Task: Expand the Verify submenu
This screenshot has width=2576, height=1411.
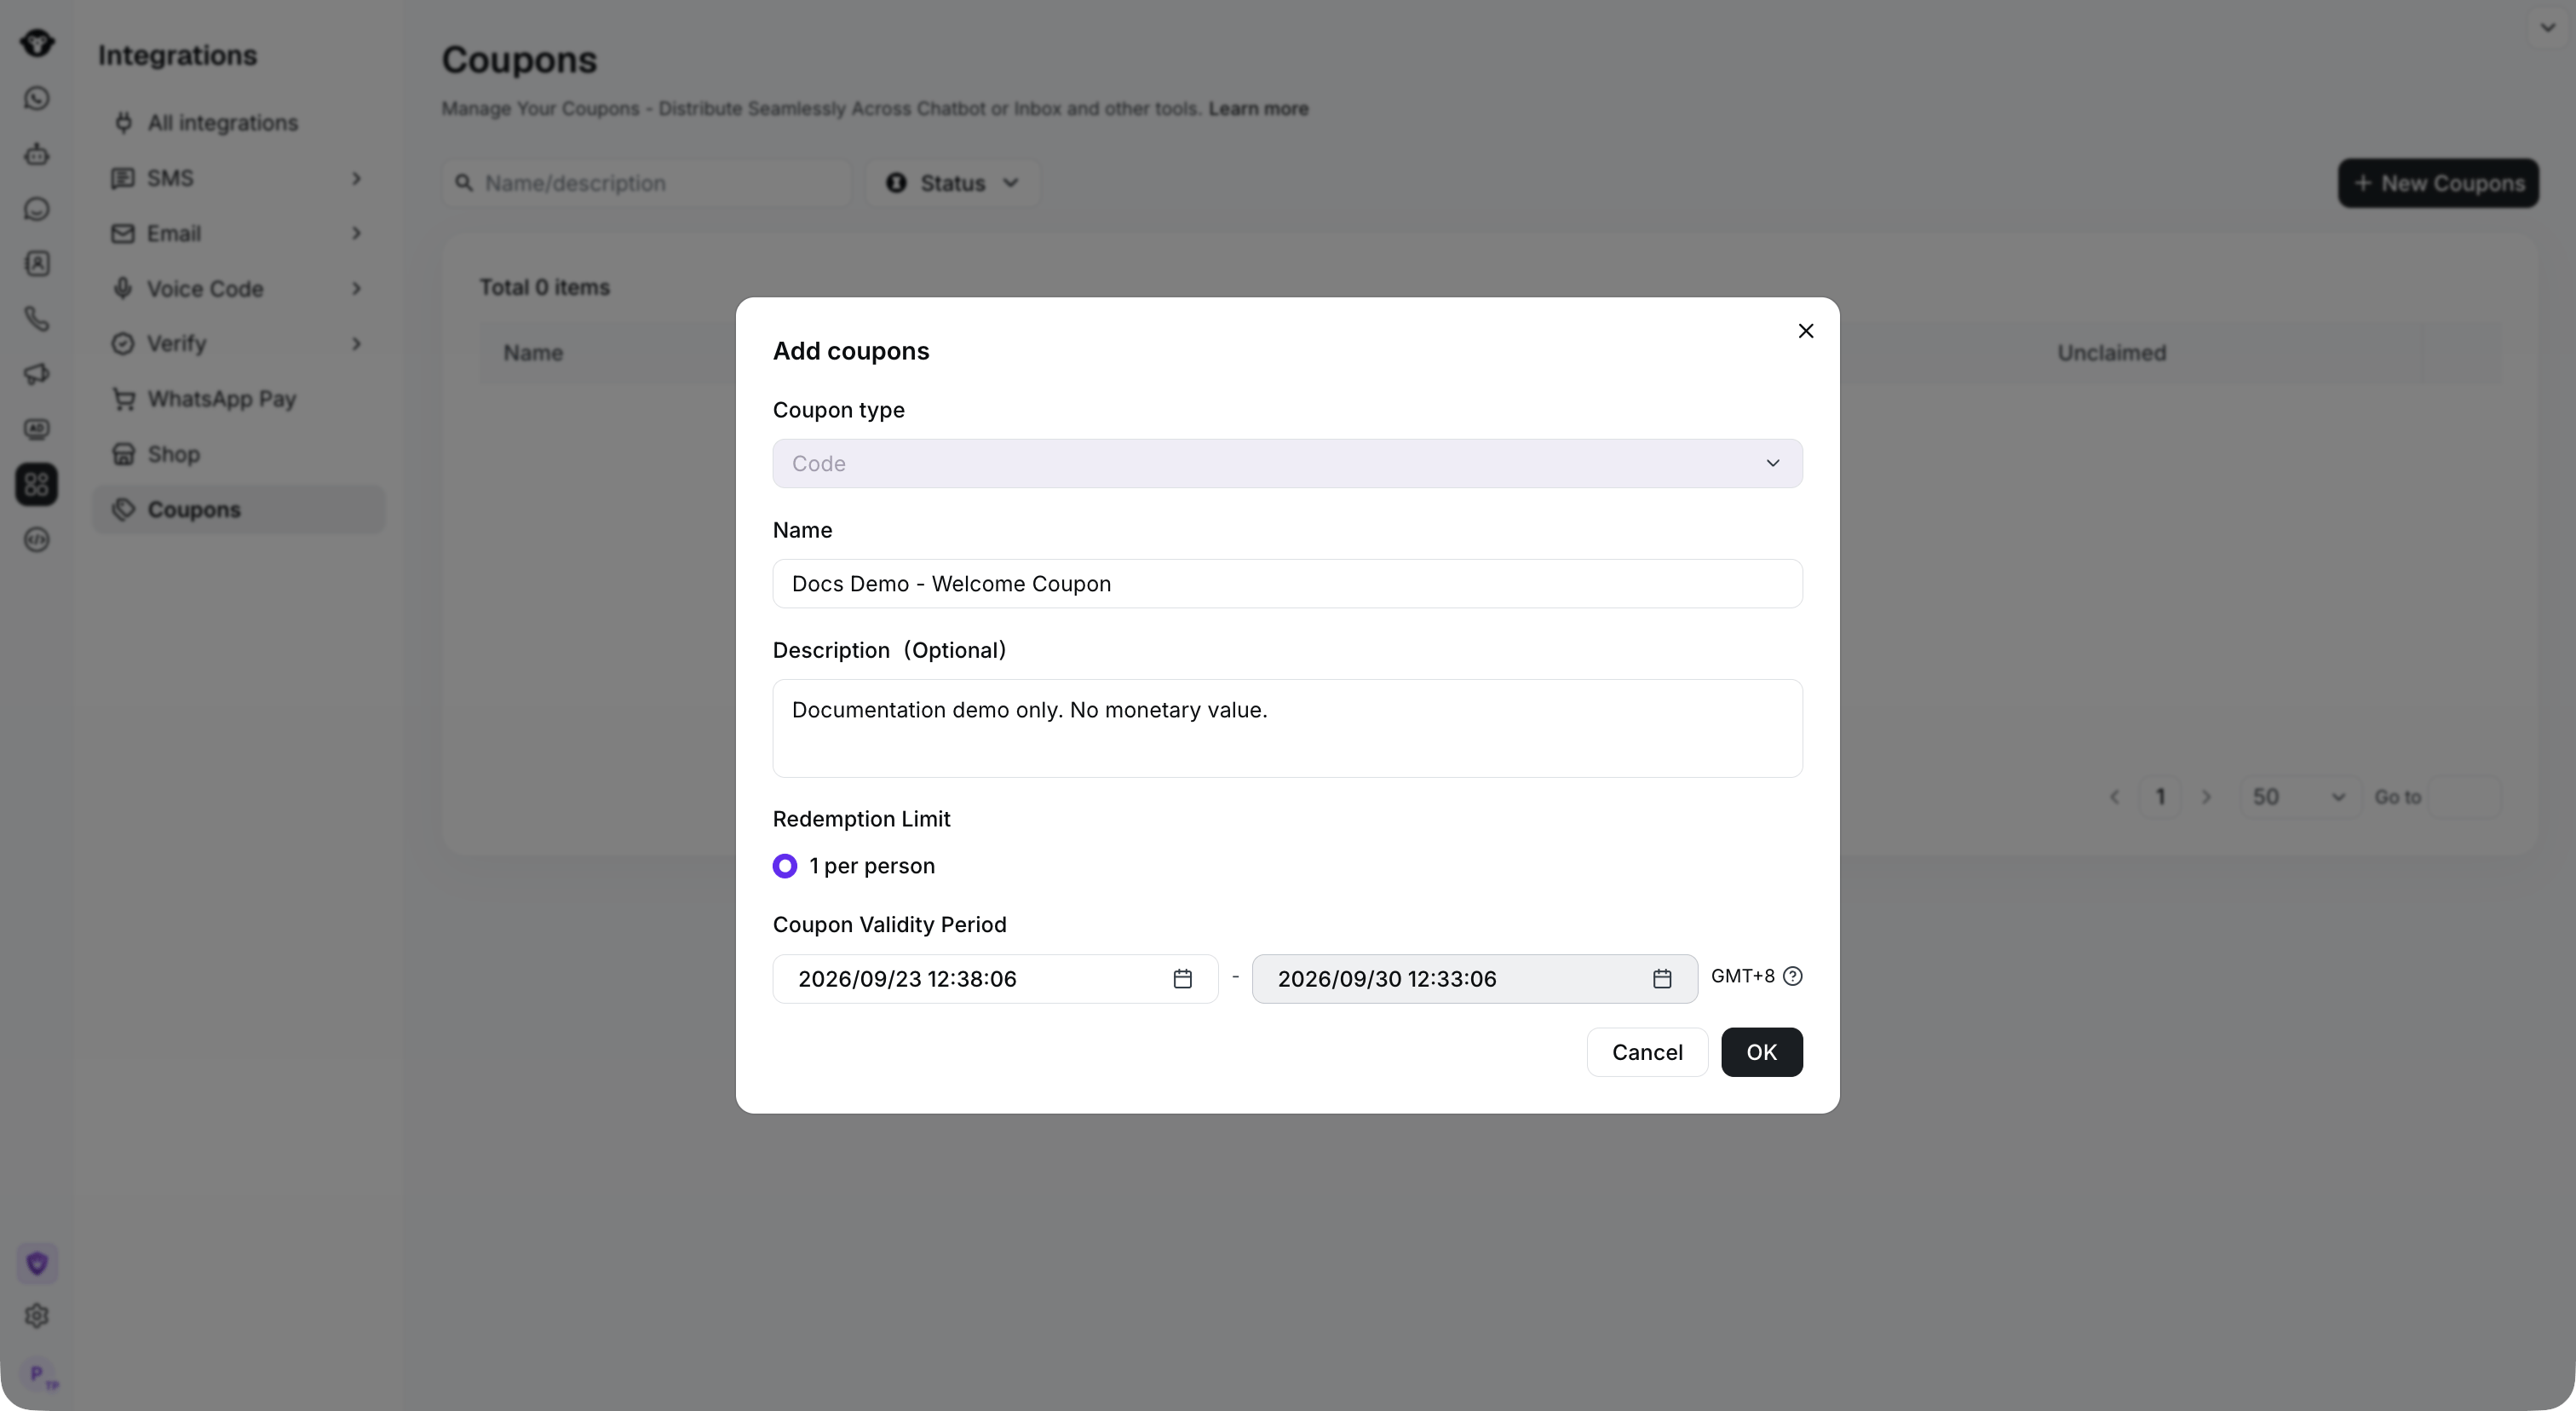Action: (x=238, y=343)
